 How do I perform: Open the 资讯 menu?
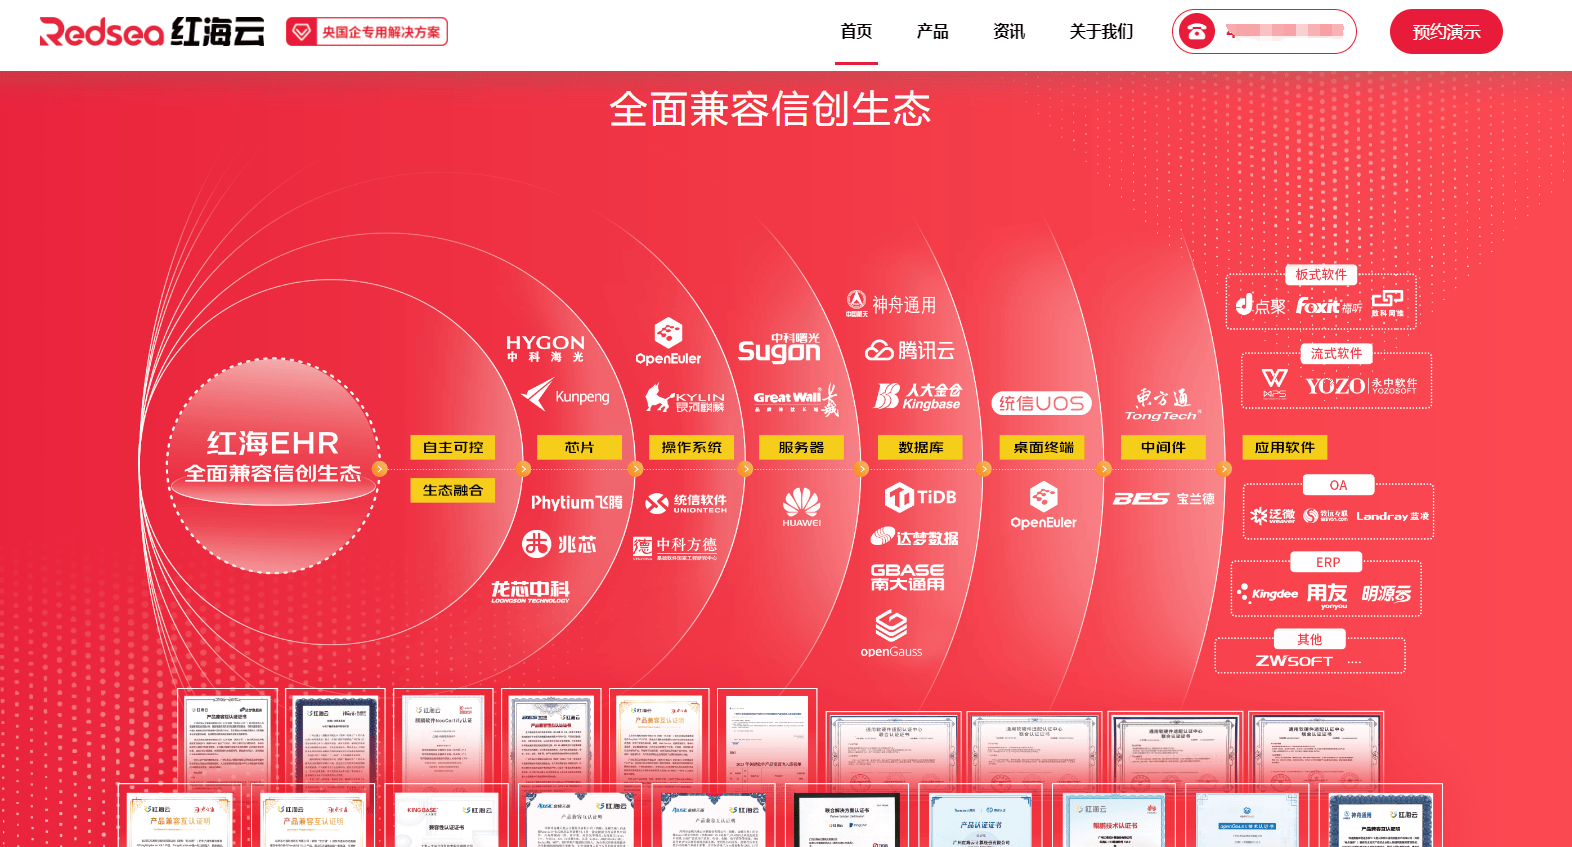(1009, 32)
